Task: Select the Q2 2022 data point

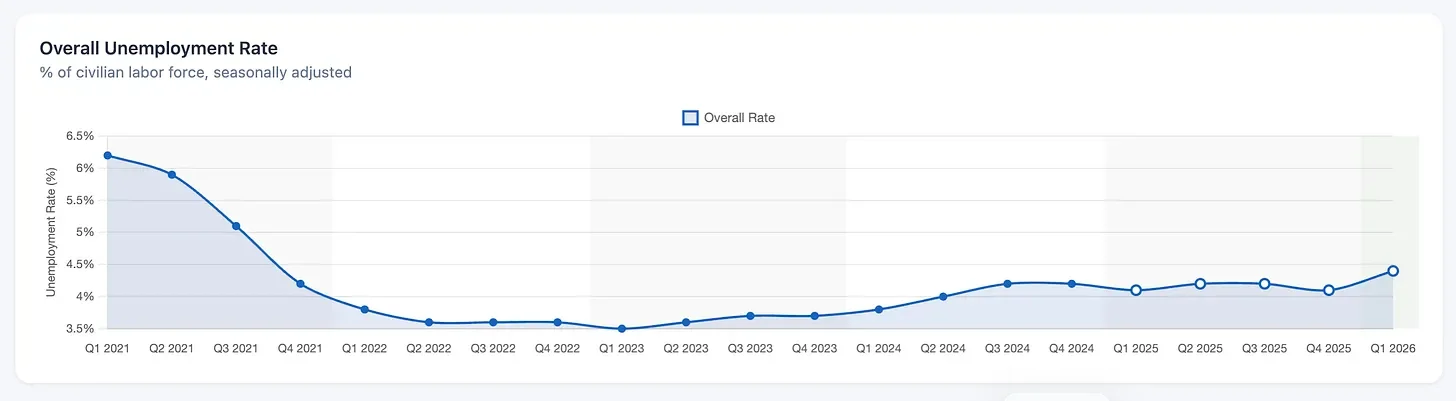Action: [429, 322]
